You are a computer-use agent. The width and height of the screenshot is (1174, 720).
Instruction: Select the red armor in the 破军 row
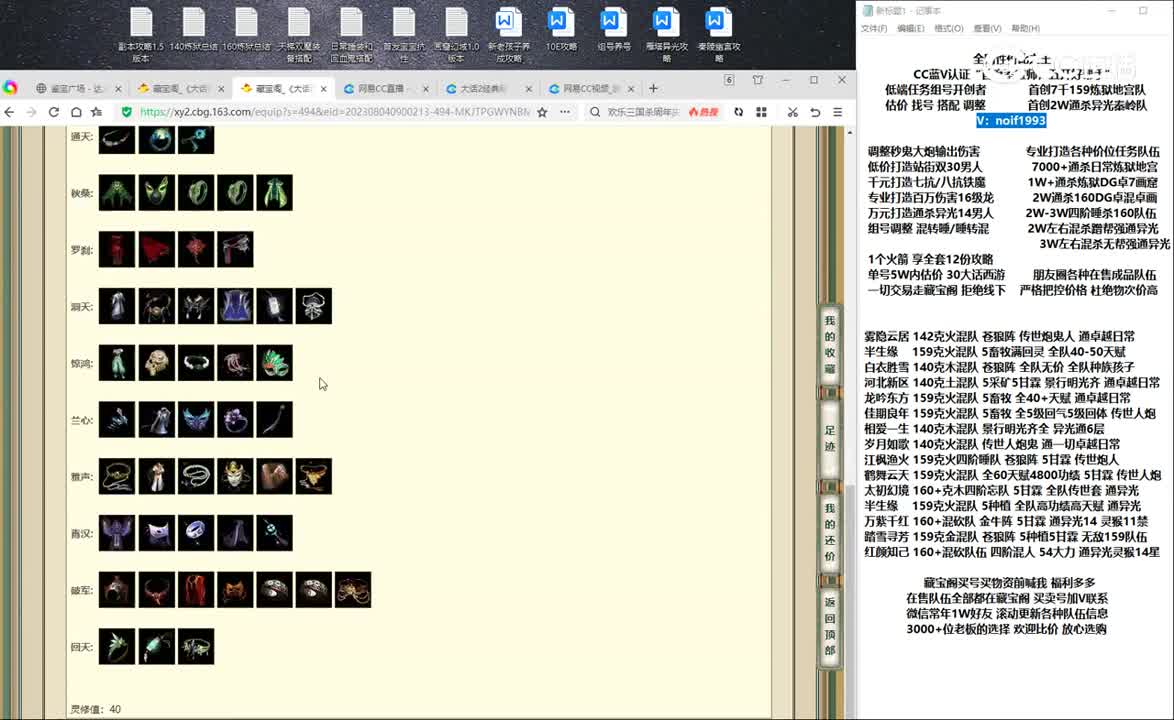[x=195, y=590]
